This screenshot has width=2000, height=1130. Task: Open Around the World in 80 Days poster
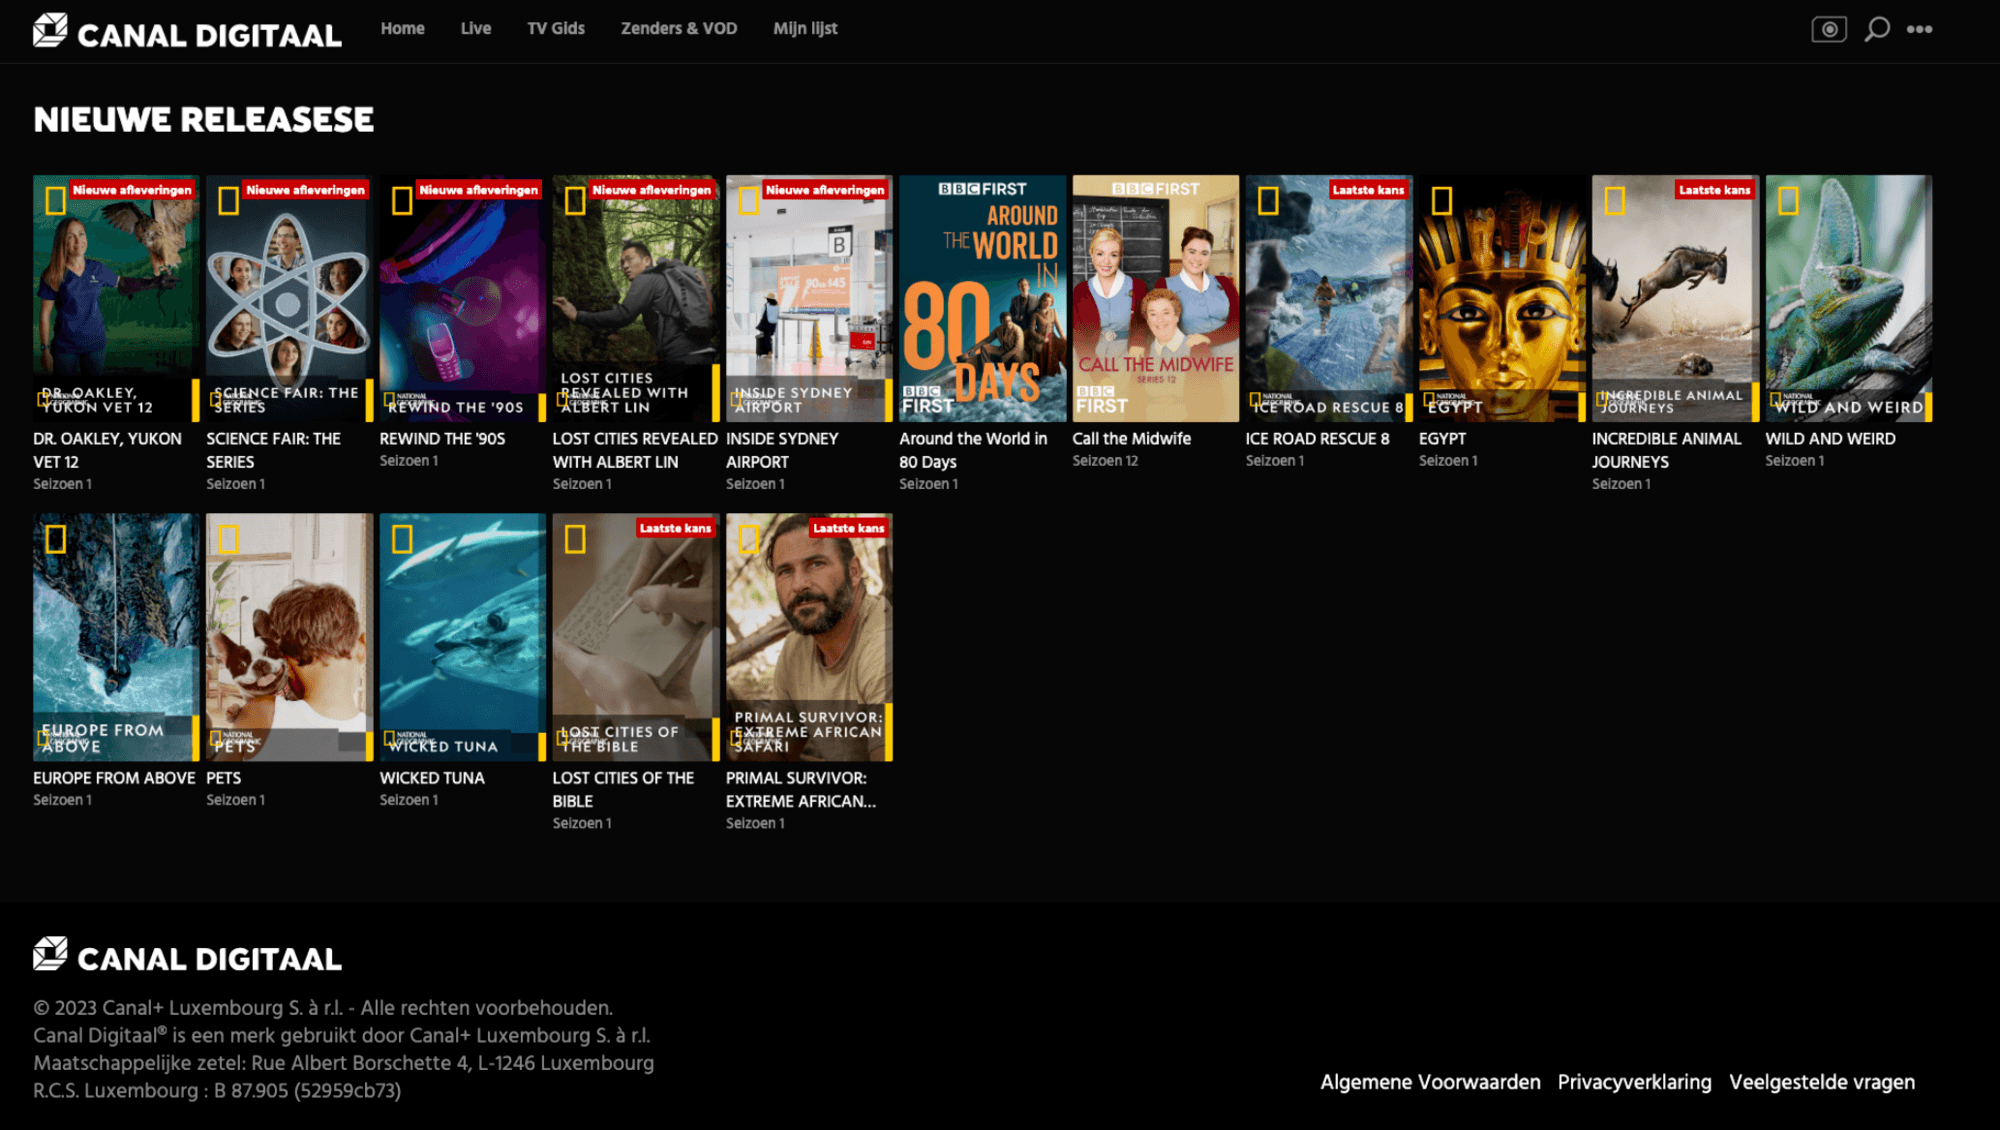click(x=982, y=298)
